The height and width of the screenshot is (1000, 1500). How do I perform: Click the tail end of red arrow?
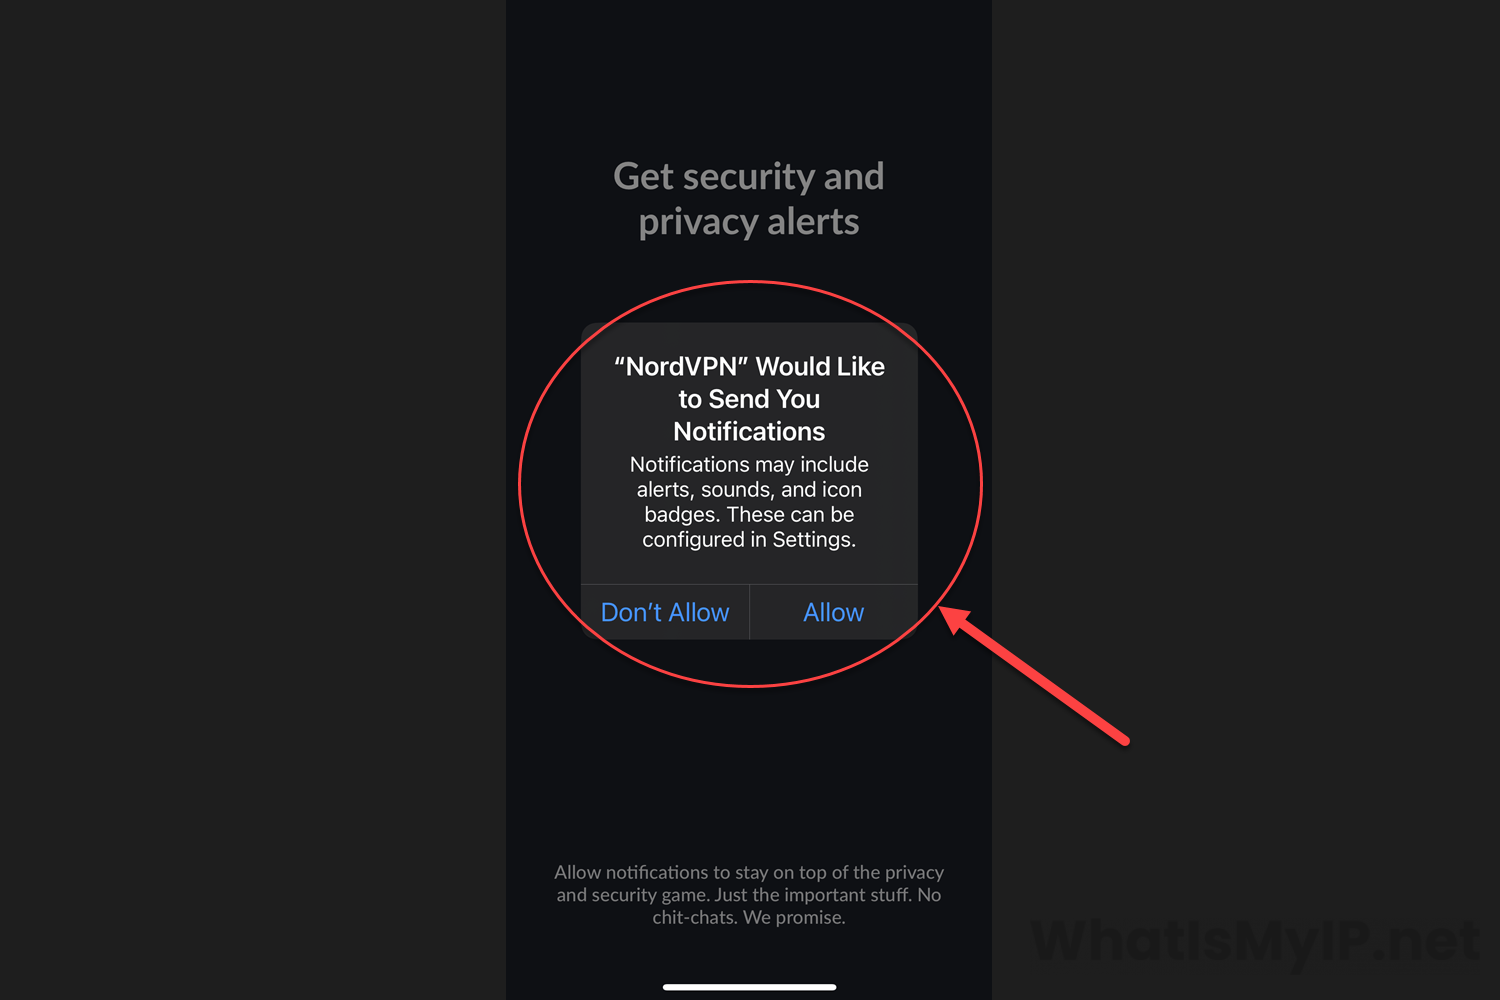pos(1125,741)
